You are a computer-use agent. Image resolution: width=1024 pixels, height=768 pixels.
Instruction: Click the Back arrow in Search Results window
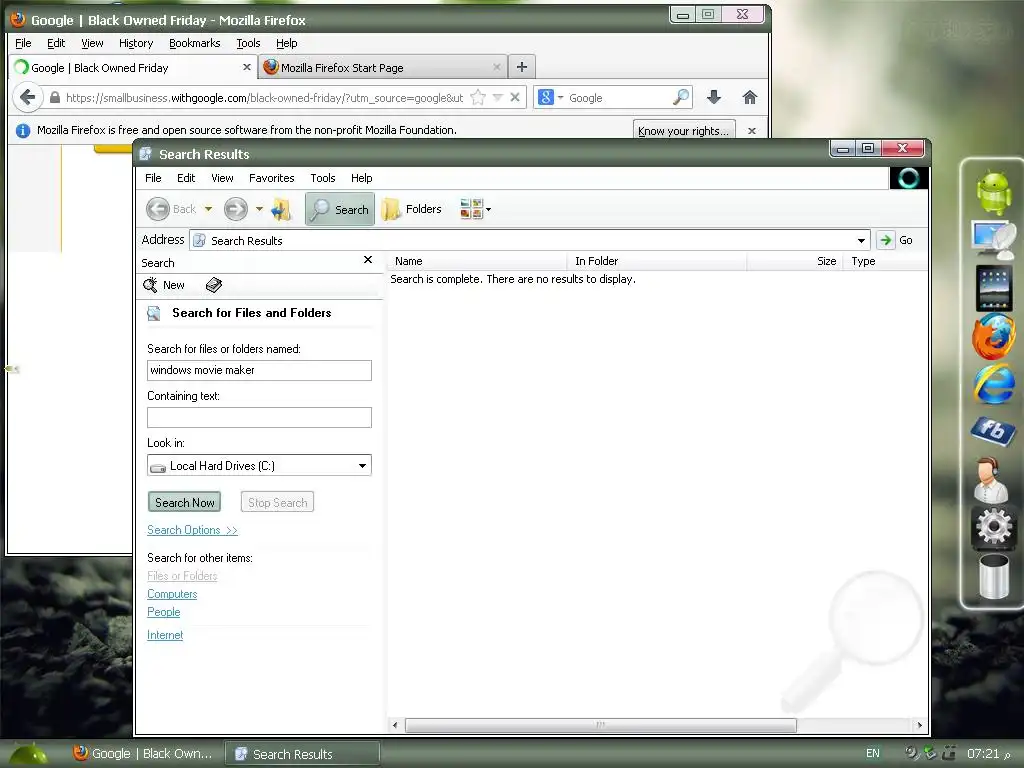click(x=157, y=209)
